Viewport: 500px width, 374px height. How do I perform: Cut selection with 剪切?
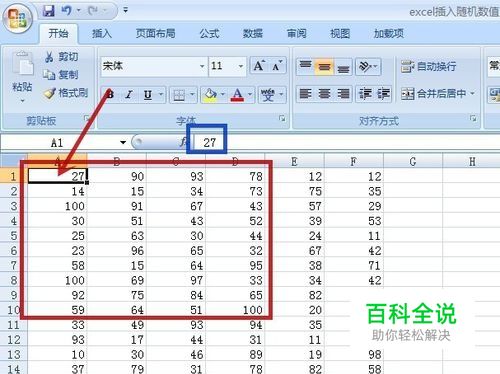click(61, 57)
